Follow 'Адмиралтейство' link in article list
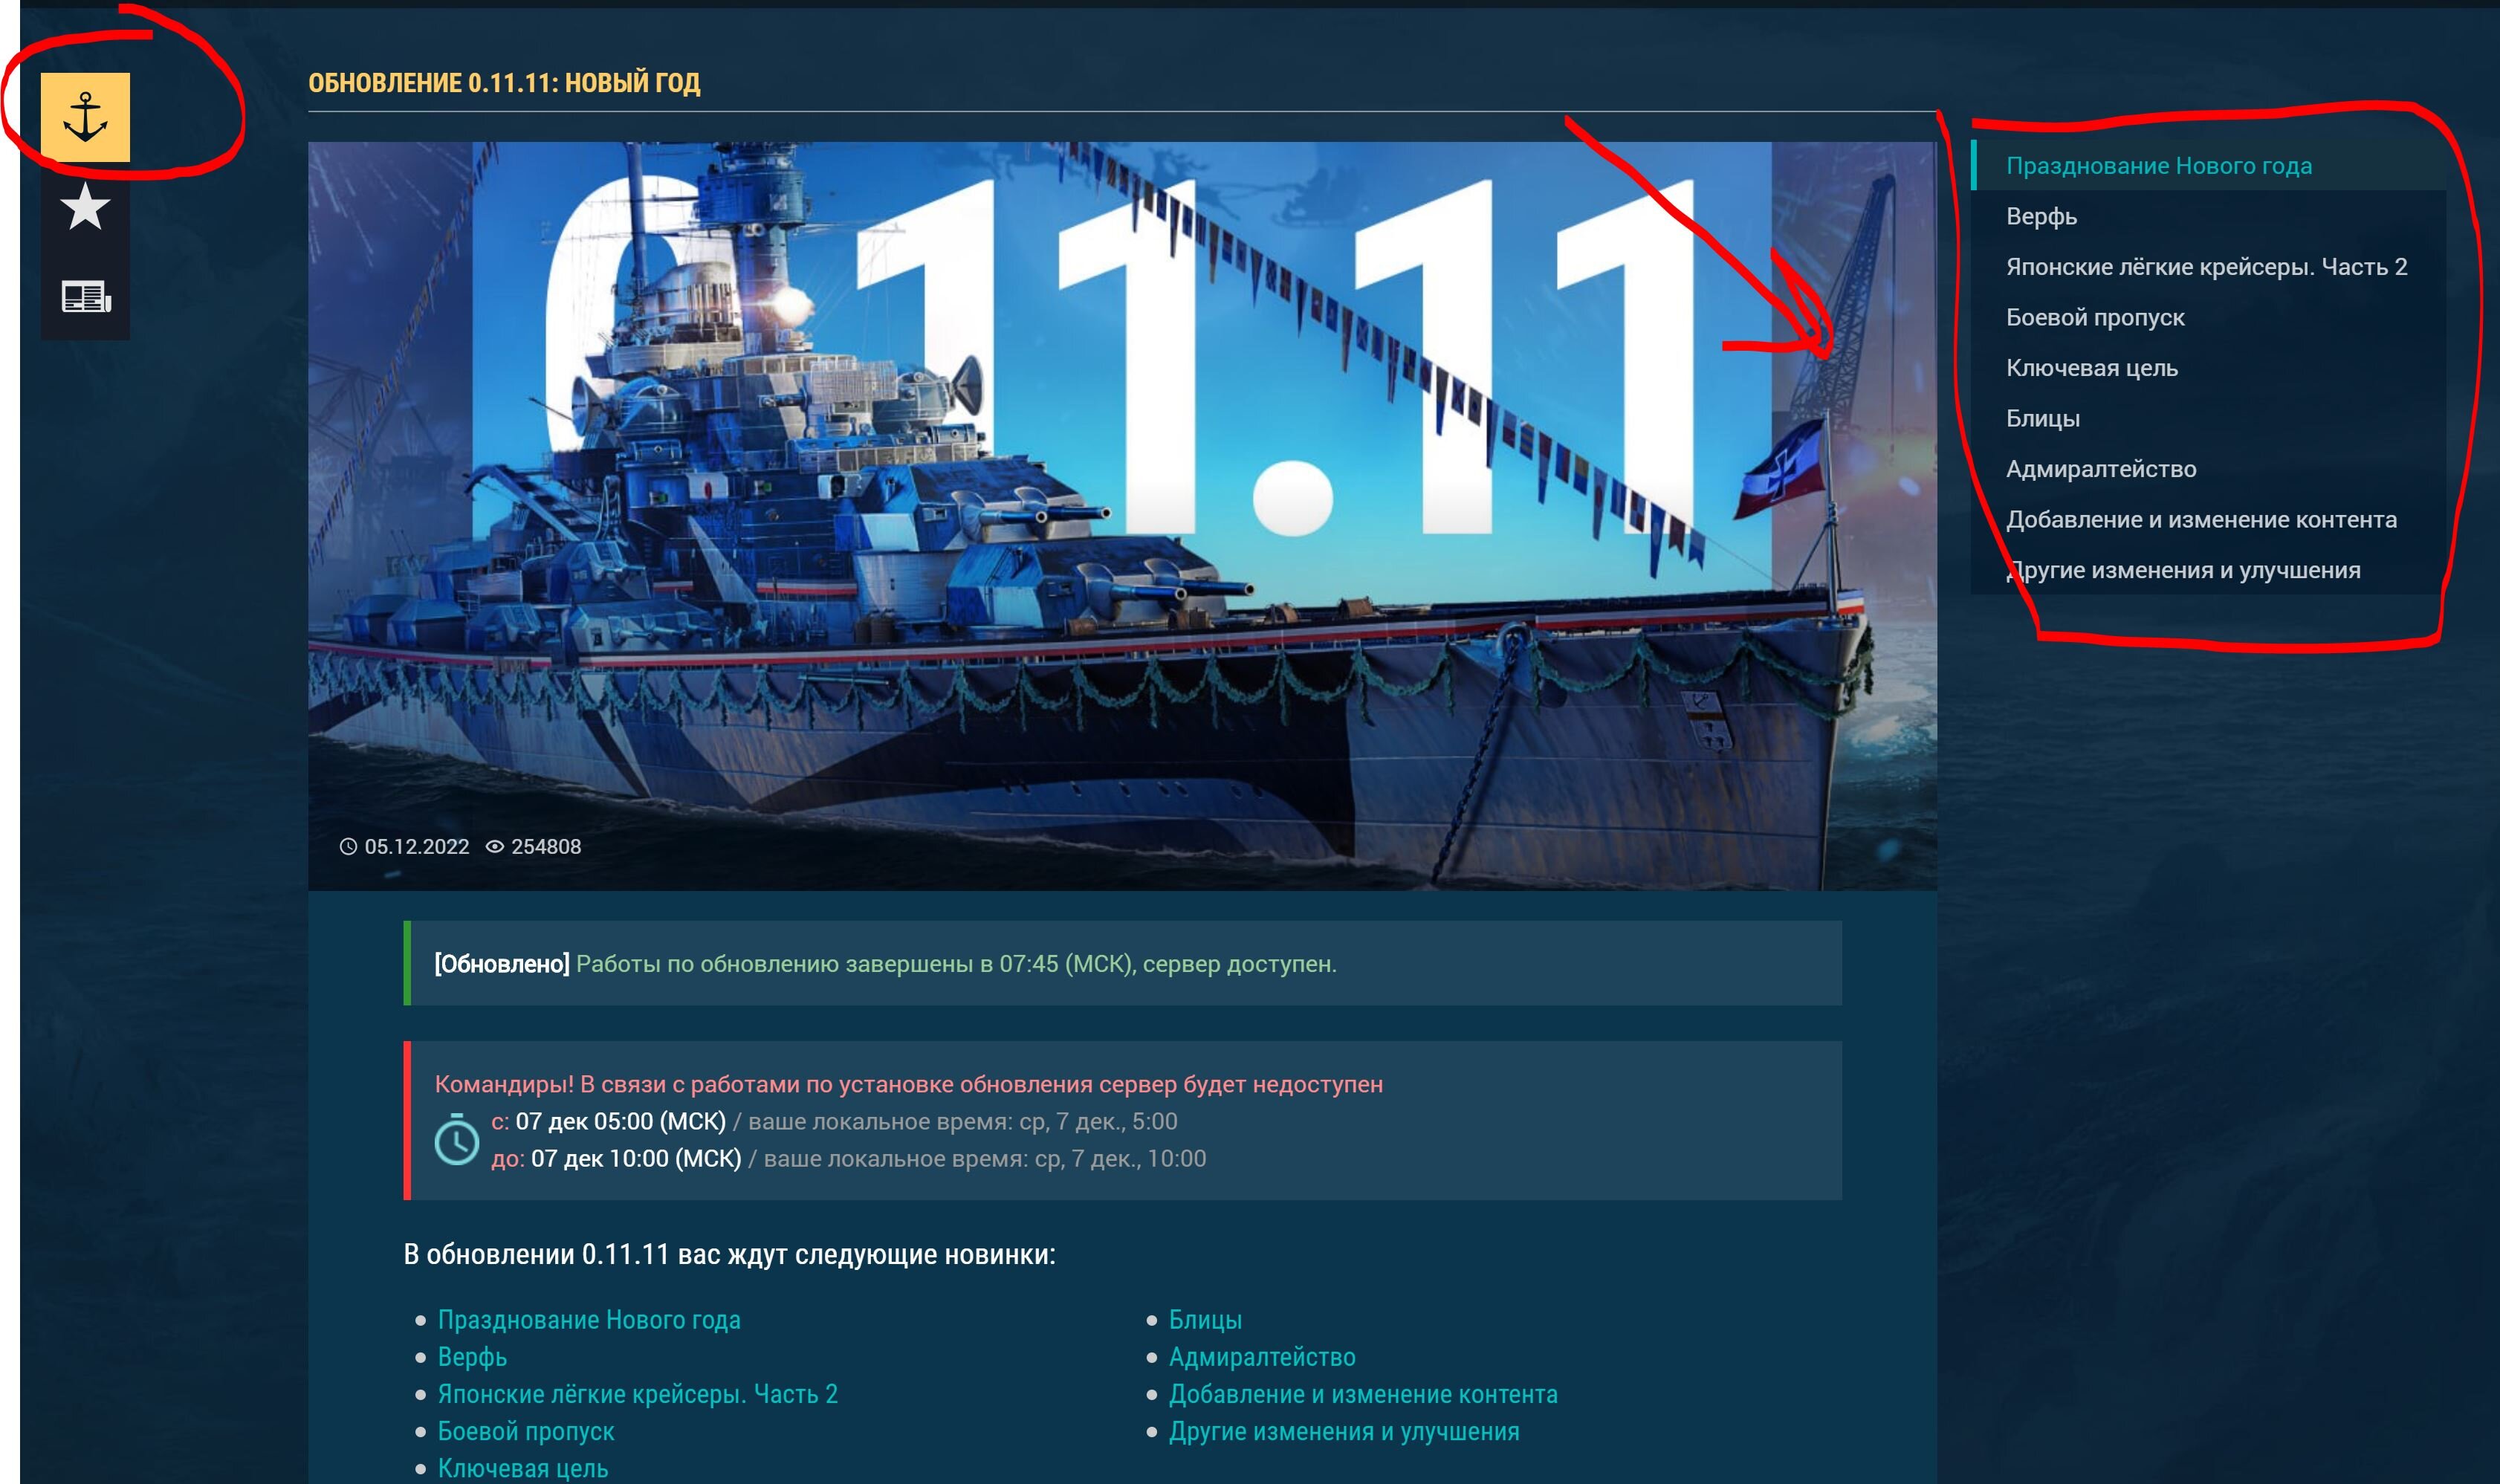 [x=1262, y=1357]
